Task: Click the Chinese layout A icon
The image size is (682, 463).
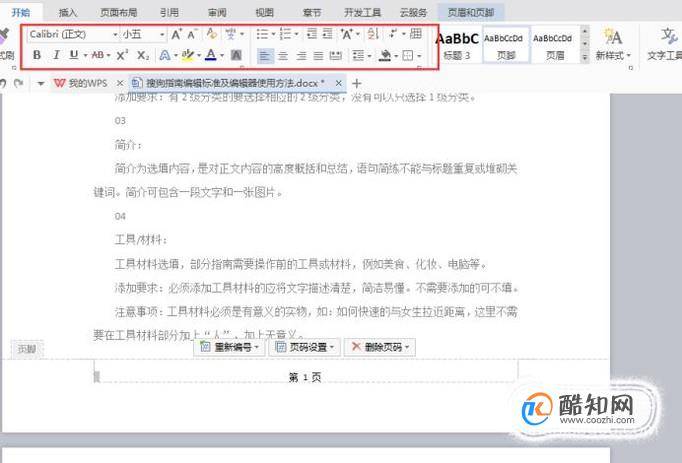Action: [347, 34]
